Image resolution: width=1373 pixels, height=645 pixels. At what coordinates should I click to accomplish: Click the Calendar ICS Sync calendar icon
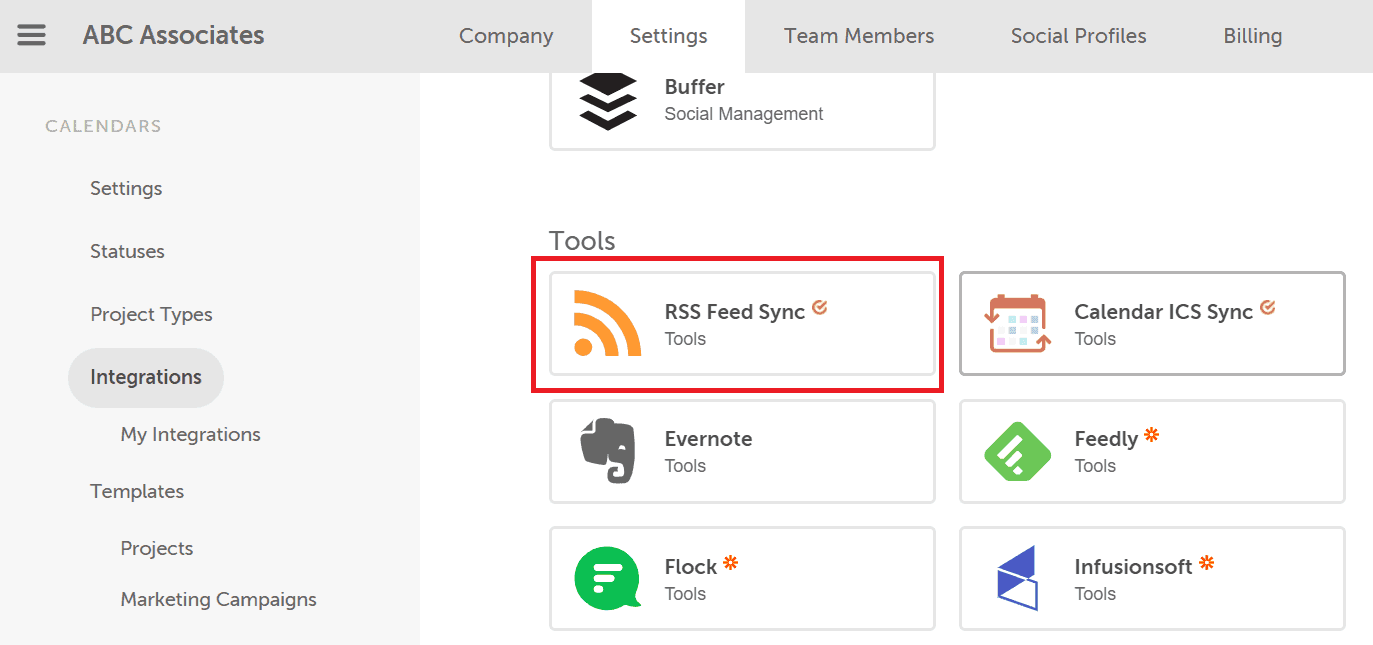tap(1017, 324)
